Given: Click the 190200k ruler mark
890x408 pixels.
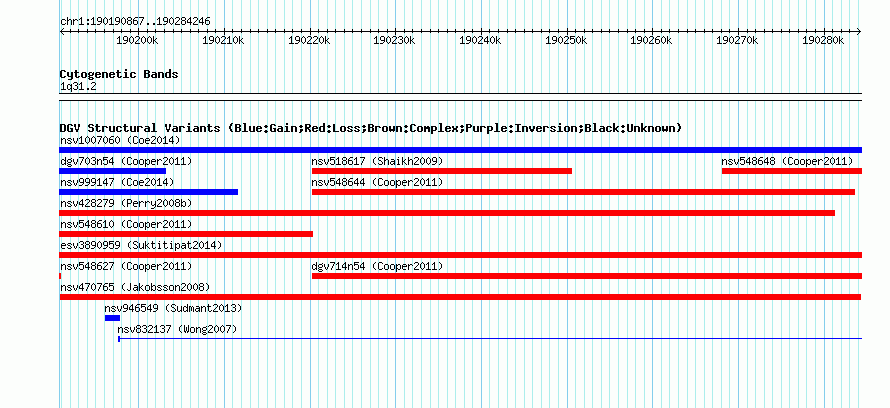Looking at the screenshot, I should (138, 41).
